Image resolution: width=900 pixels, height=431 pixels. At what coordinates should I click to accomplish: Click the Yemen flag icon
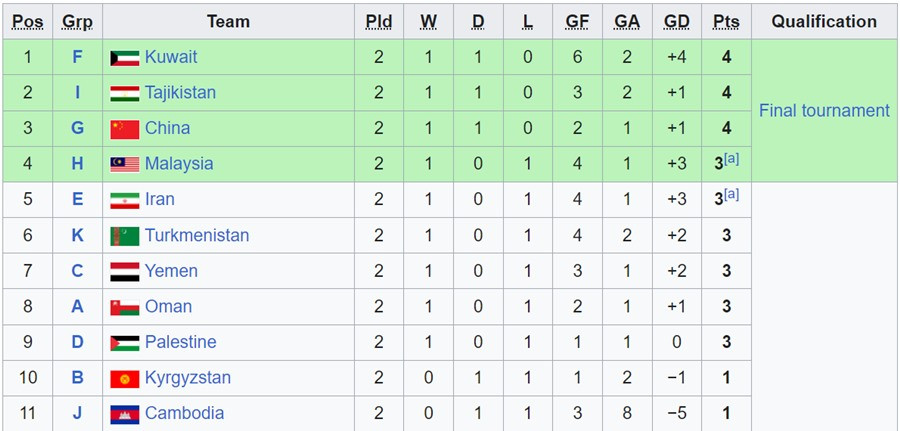pyautogui.click(x=124, y=271)
